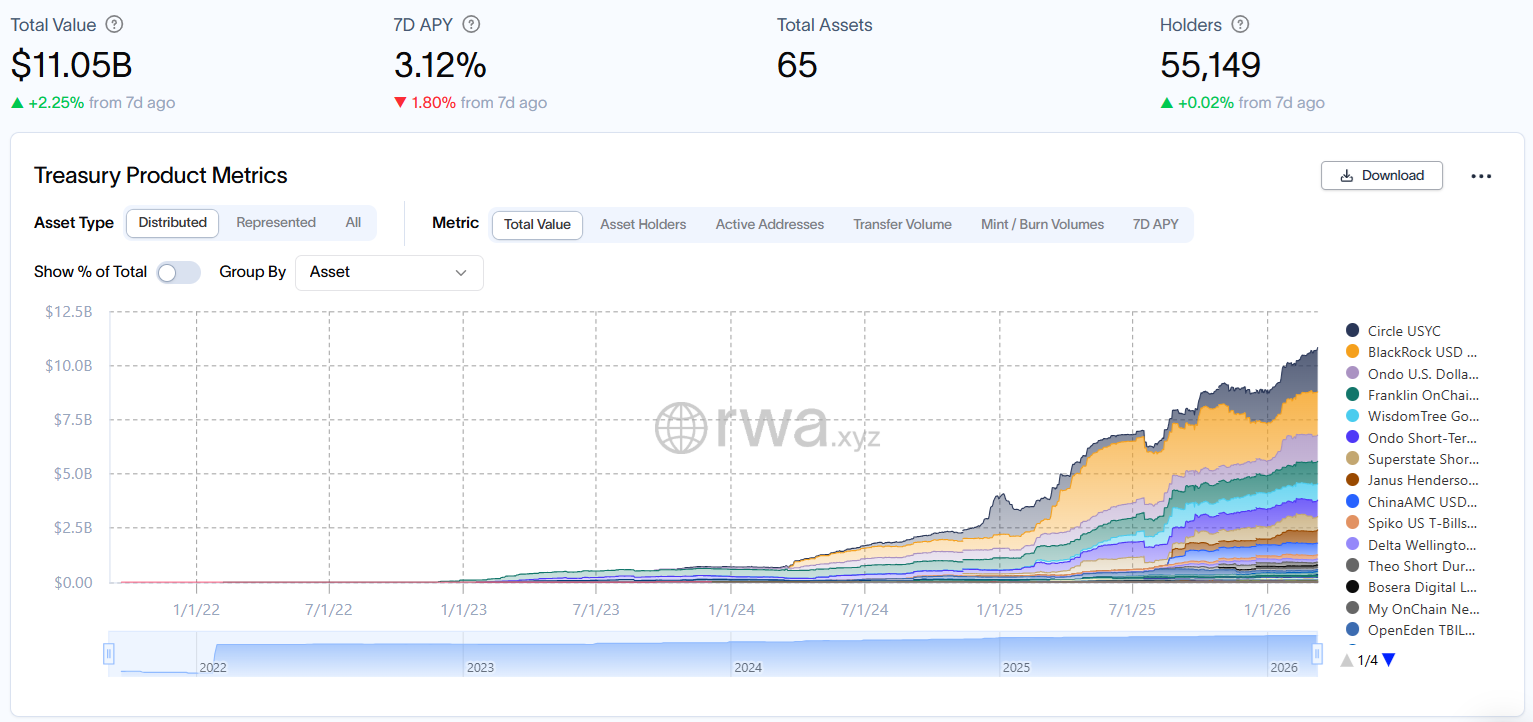Select the All asset type option
The image size is (1533, 722).
pyautogui.click(x=353, y=223)
